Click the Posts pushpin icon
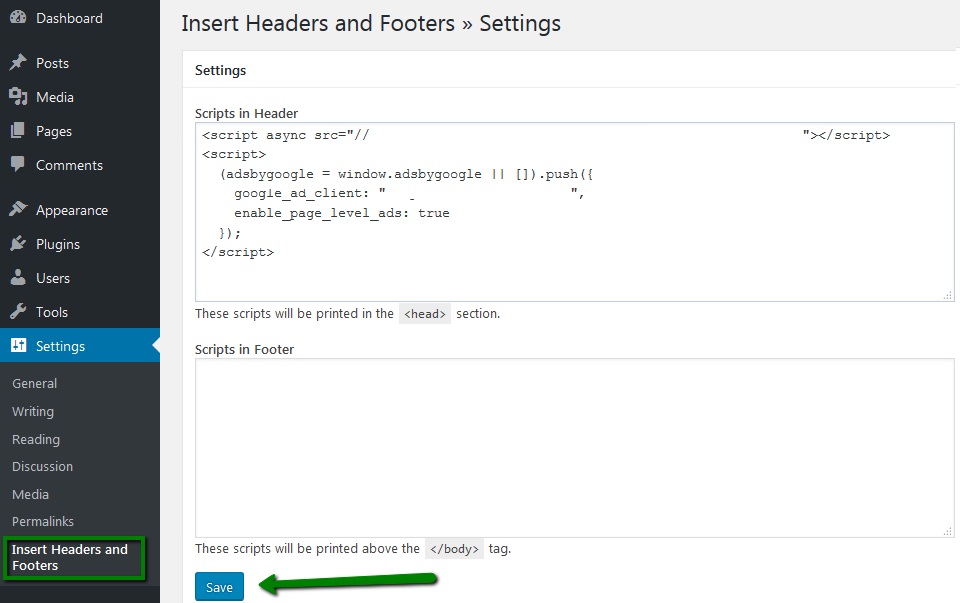The width and height of the screenshot is (960, 603). [x=18, y=62]
